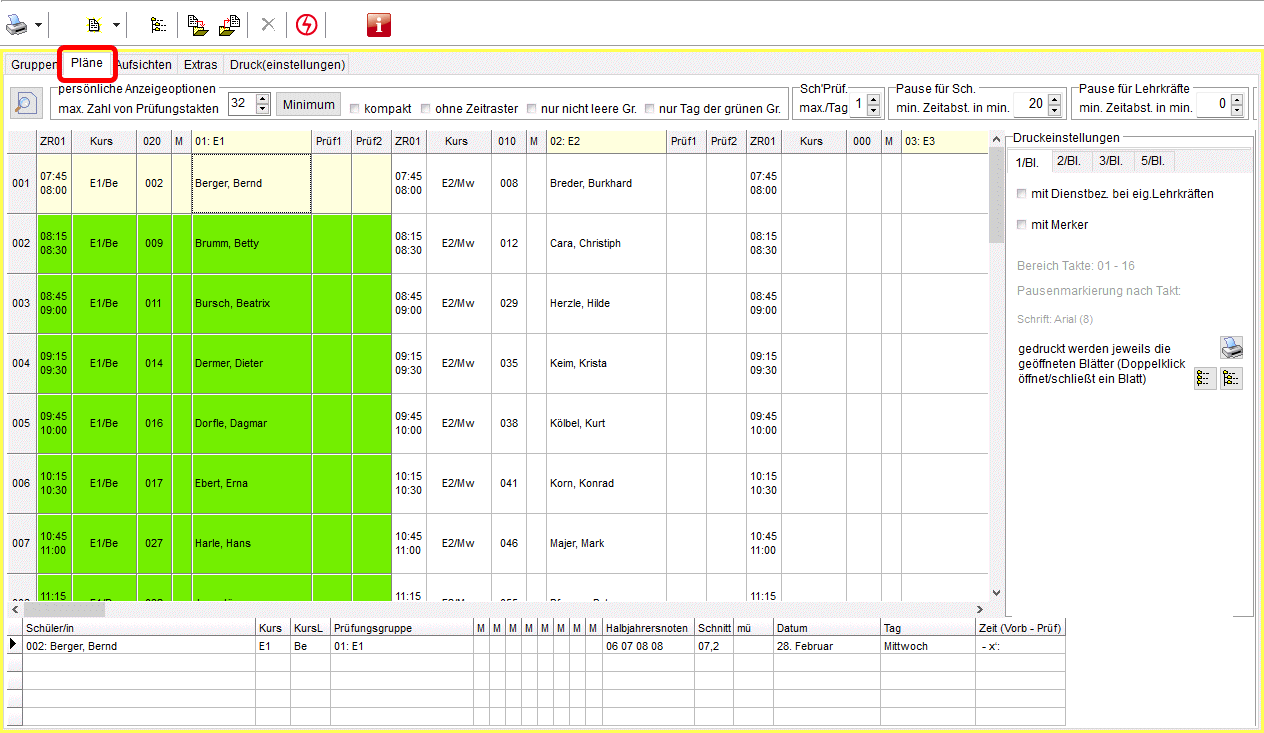Open the dropdown arrow next to the printer icon
Image resolution: width=1264 pixels, height=733 pixels.
pos(39,25)
